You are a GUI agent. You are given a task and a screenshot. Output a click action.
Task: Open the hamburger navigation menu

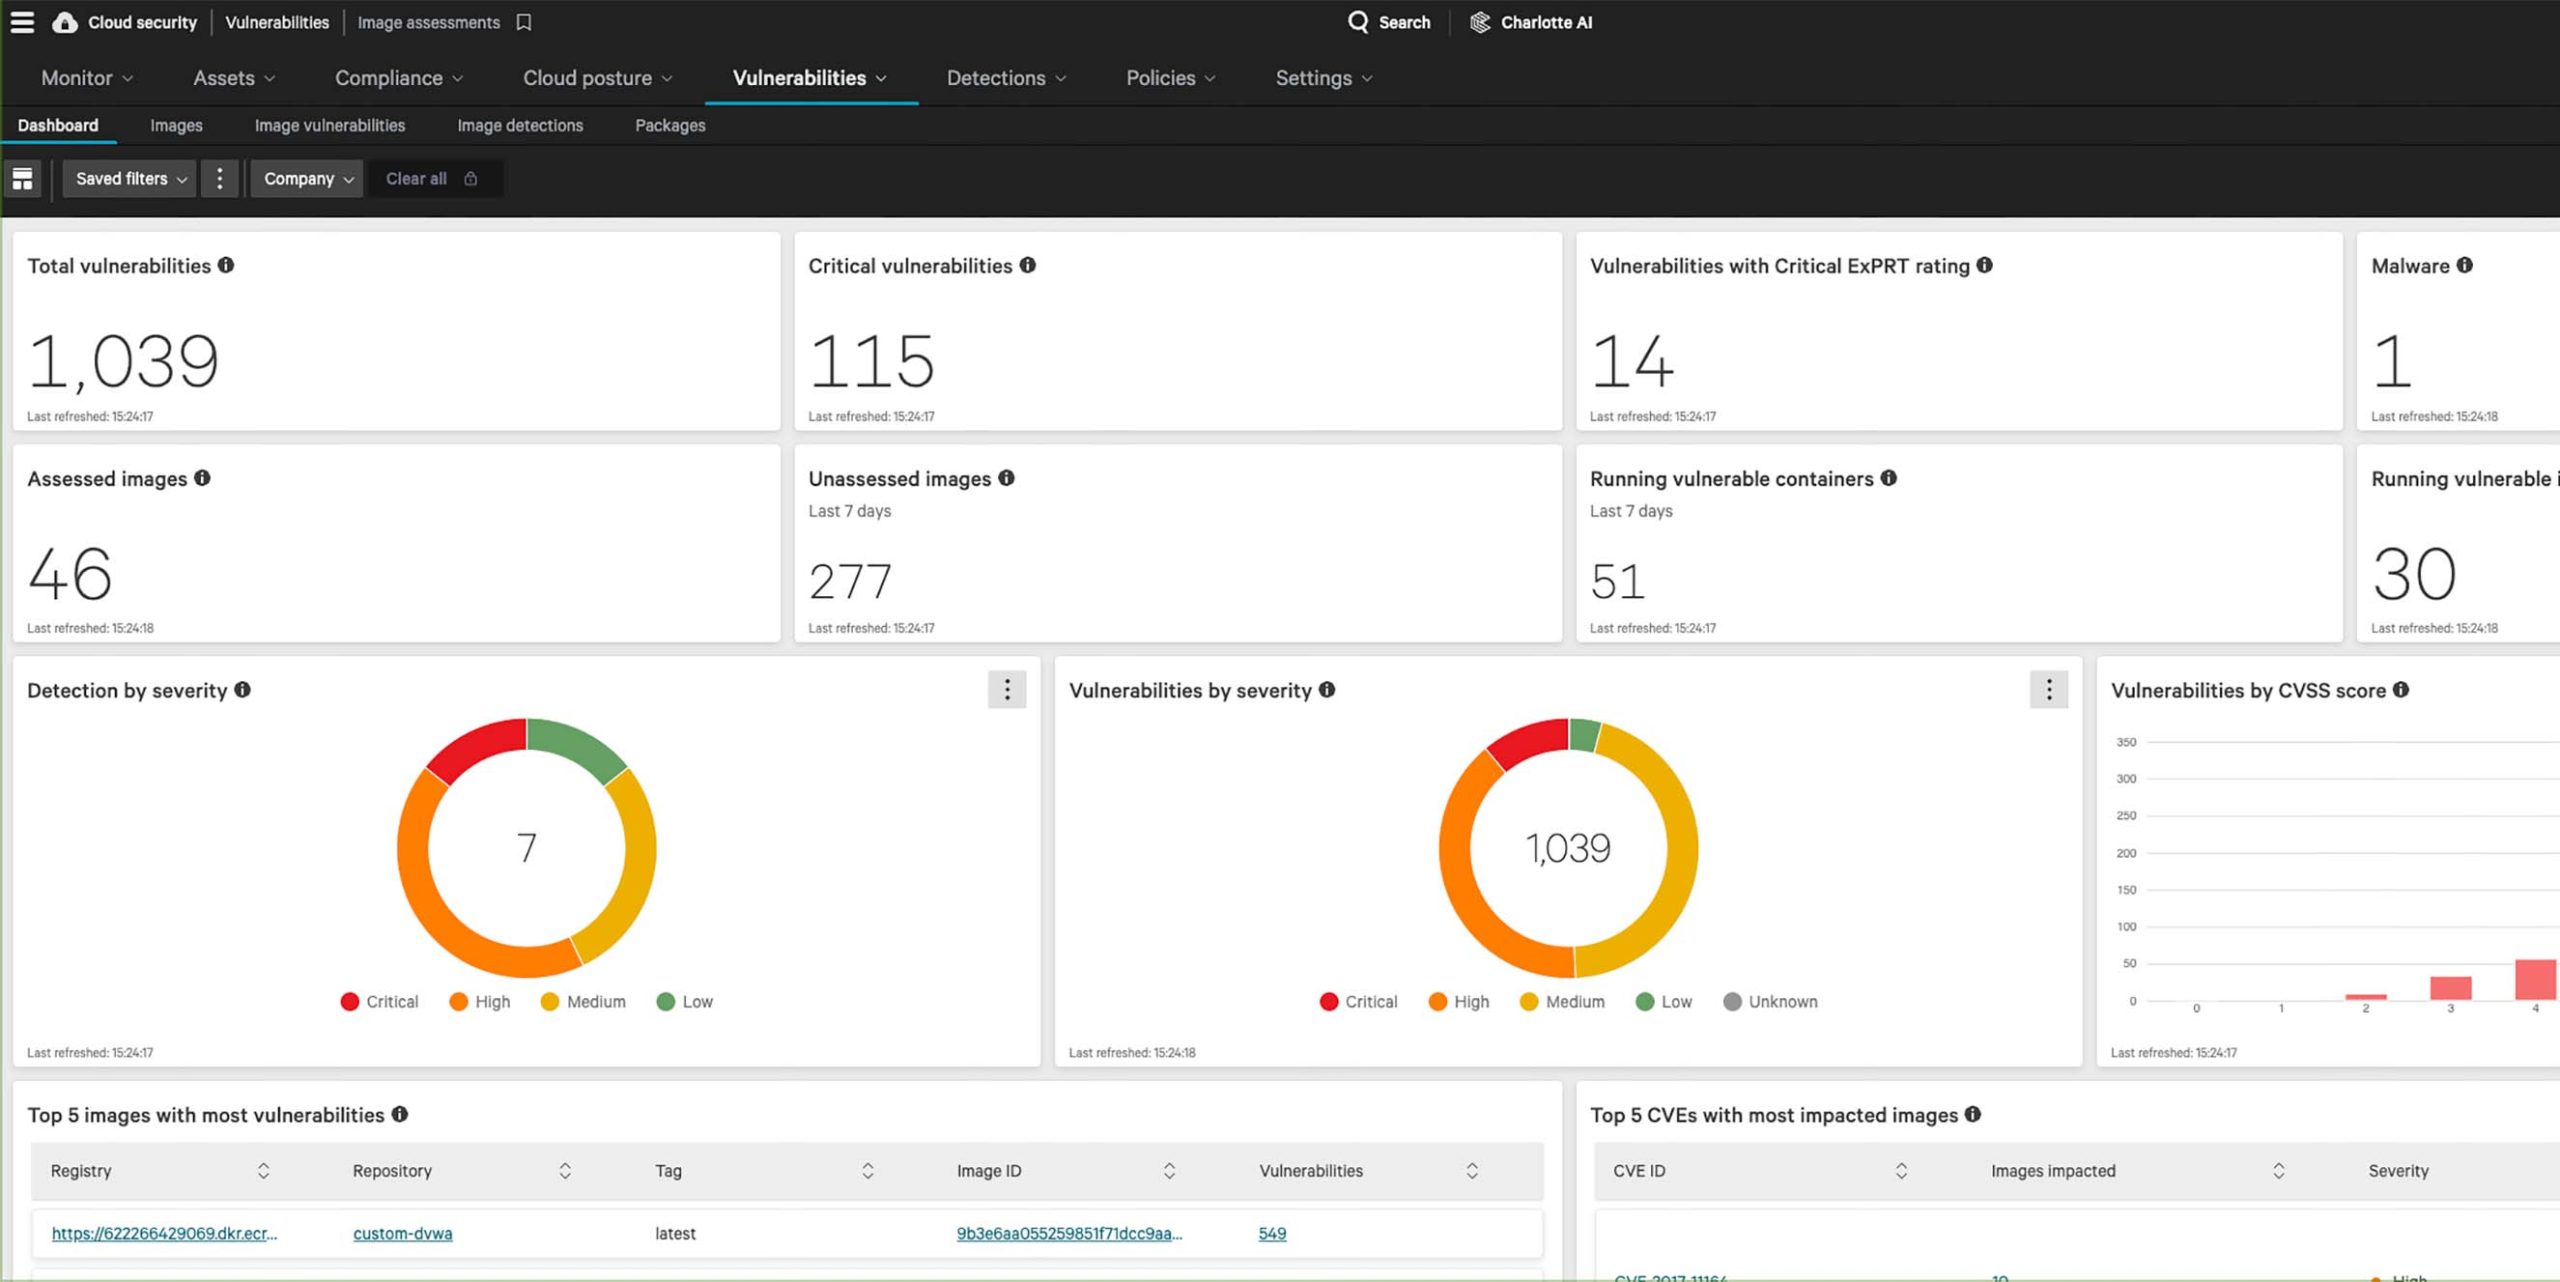21,22
